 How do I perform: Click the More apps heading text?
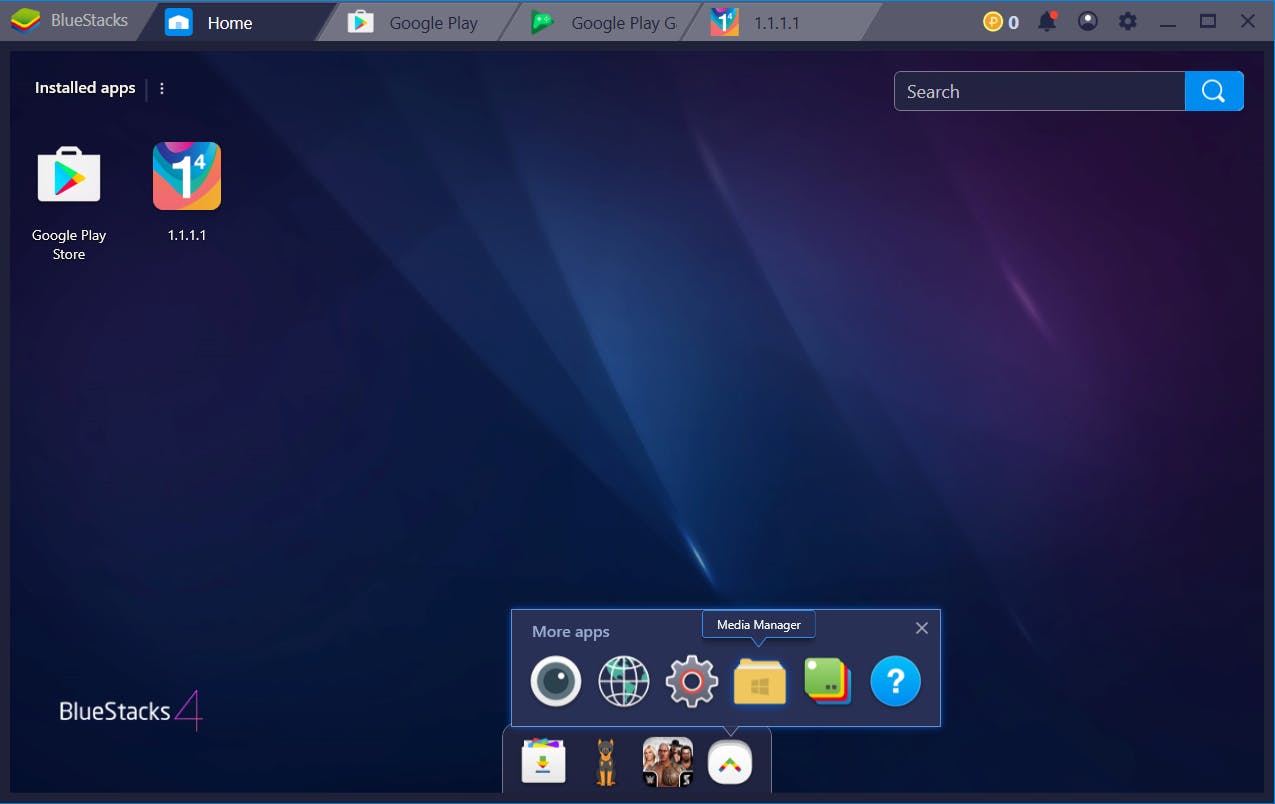[570, 632]
